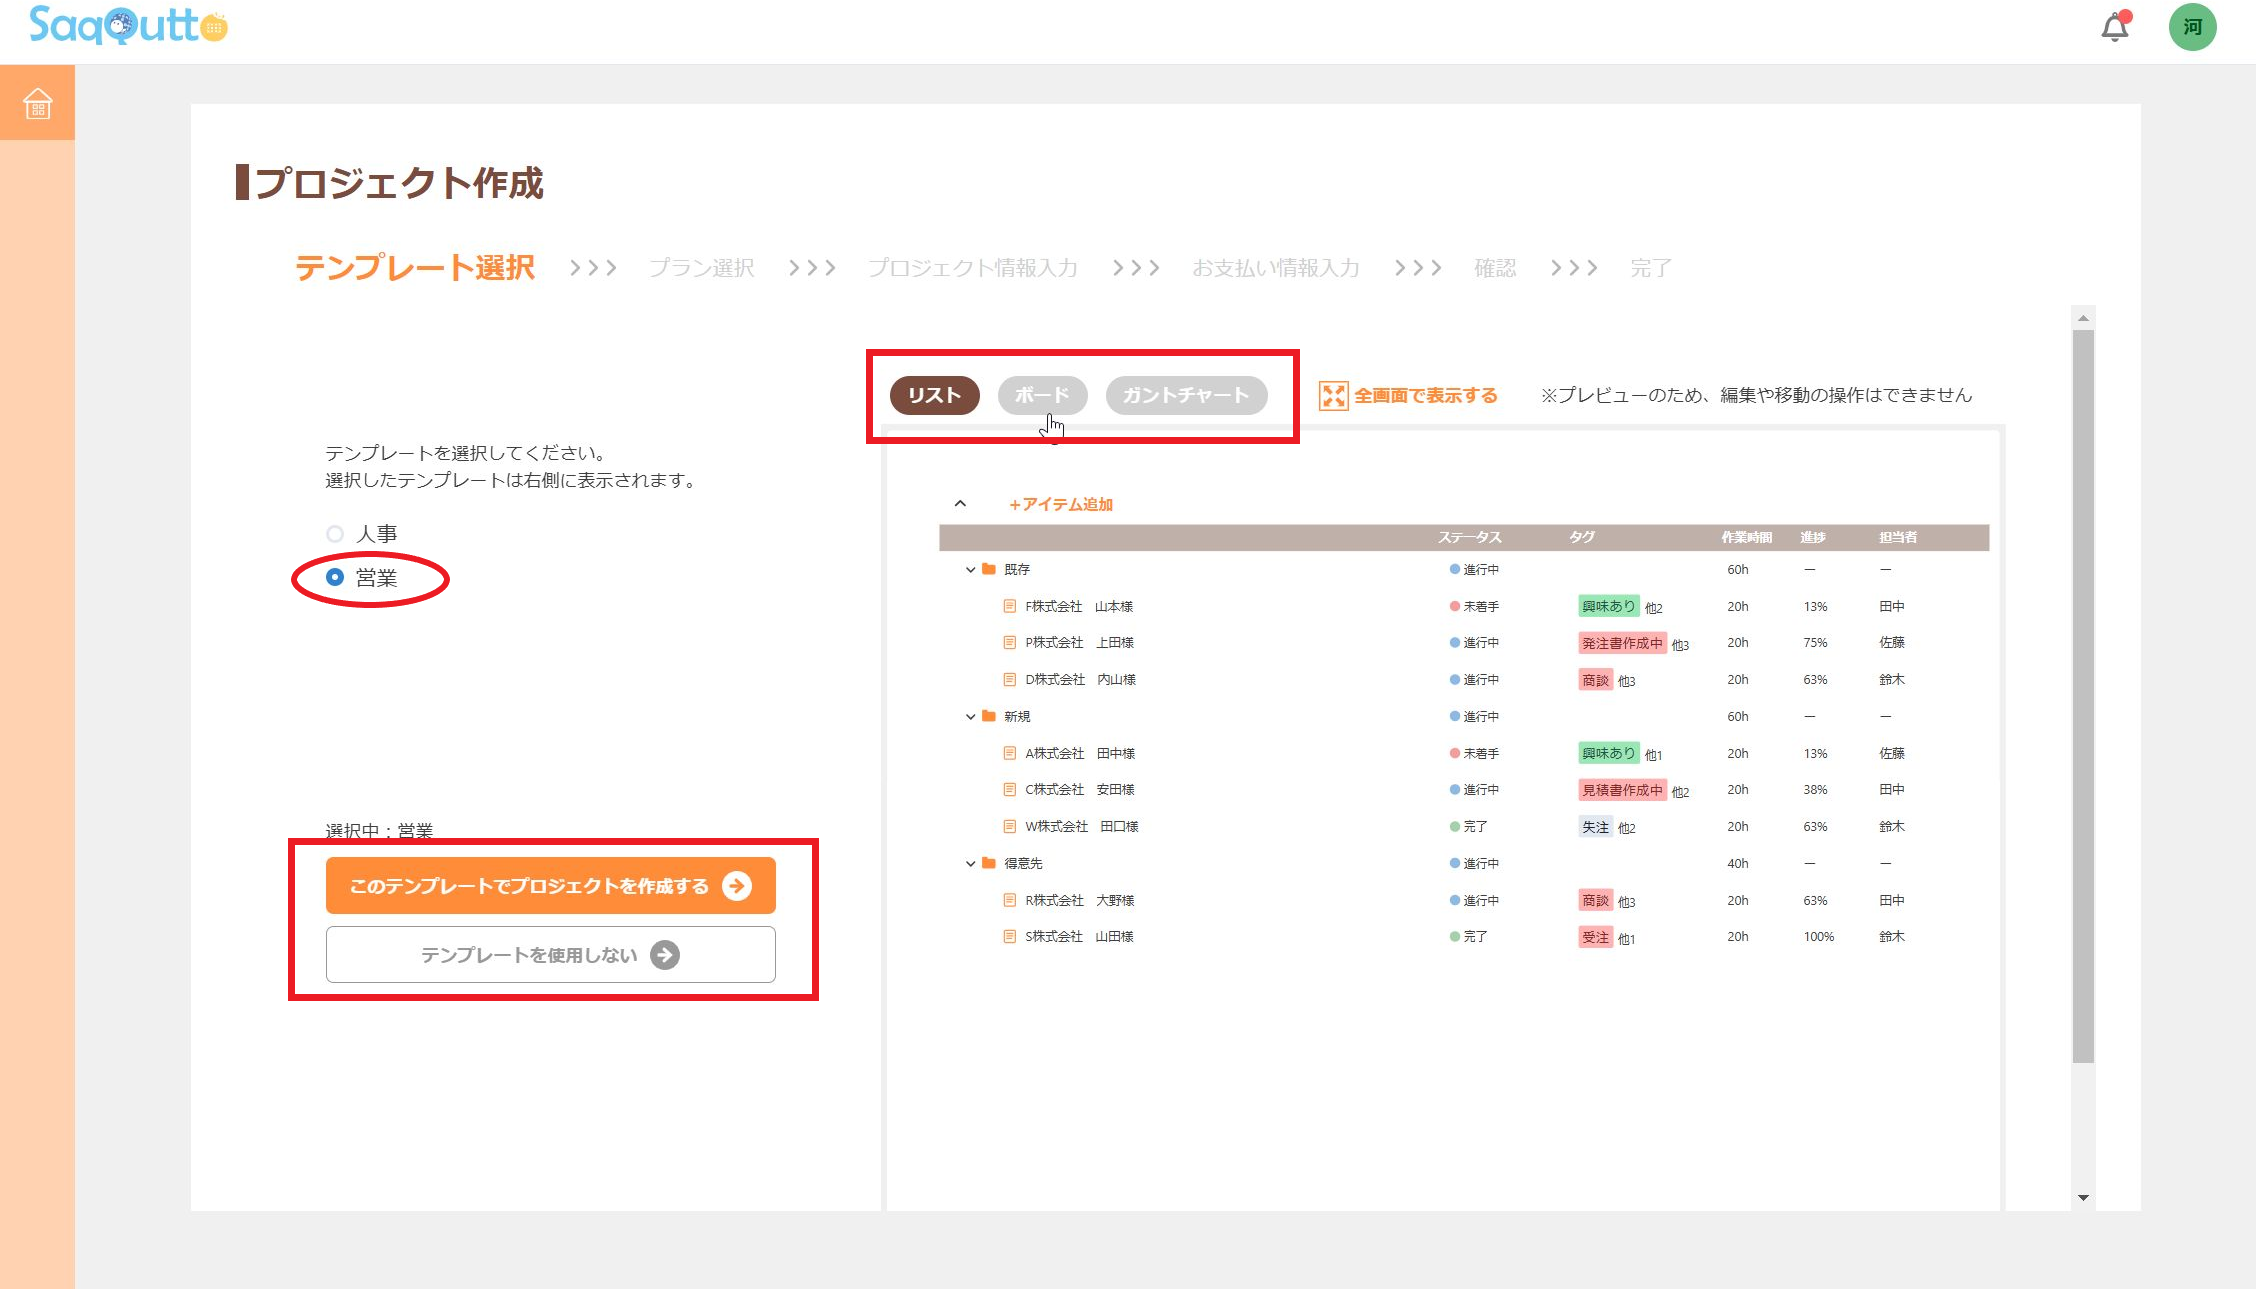Click the home icon in sidebar
The height and width of the screenshot is (1289, 2256).
37,103
